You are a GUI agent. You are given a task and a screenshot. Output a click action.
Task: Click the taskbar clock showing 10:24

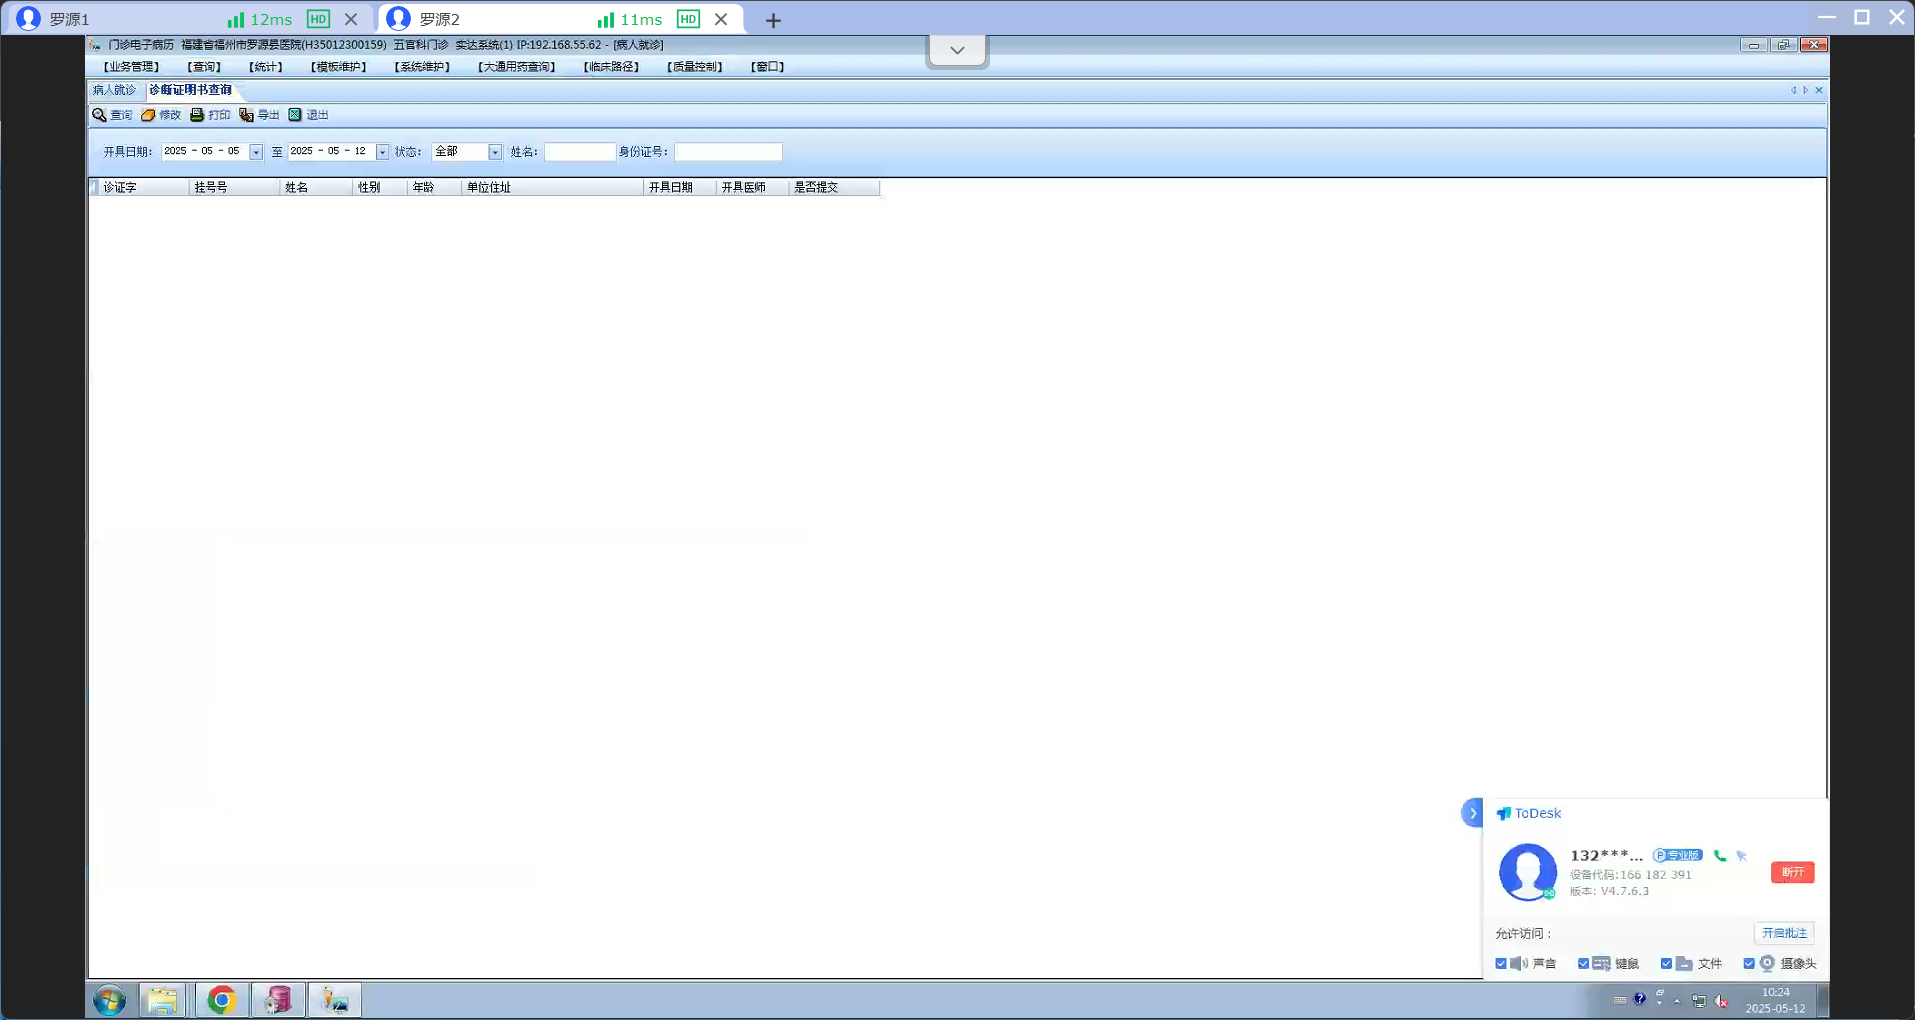pos(1776,1000)
